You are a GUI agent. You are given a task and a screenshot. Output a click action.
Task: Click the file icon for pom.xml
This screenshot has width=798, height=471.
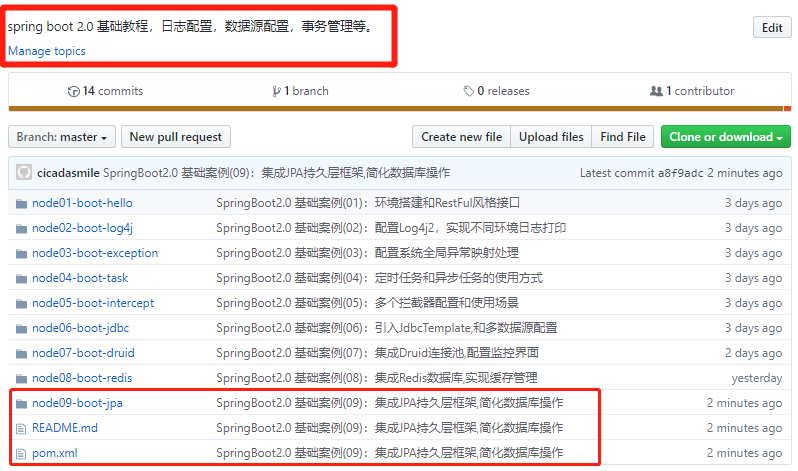point(21,454)
